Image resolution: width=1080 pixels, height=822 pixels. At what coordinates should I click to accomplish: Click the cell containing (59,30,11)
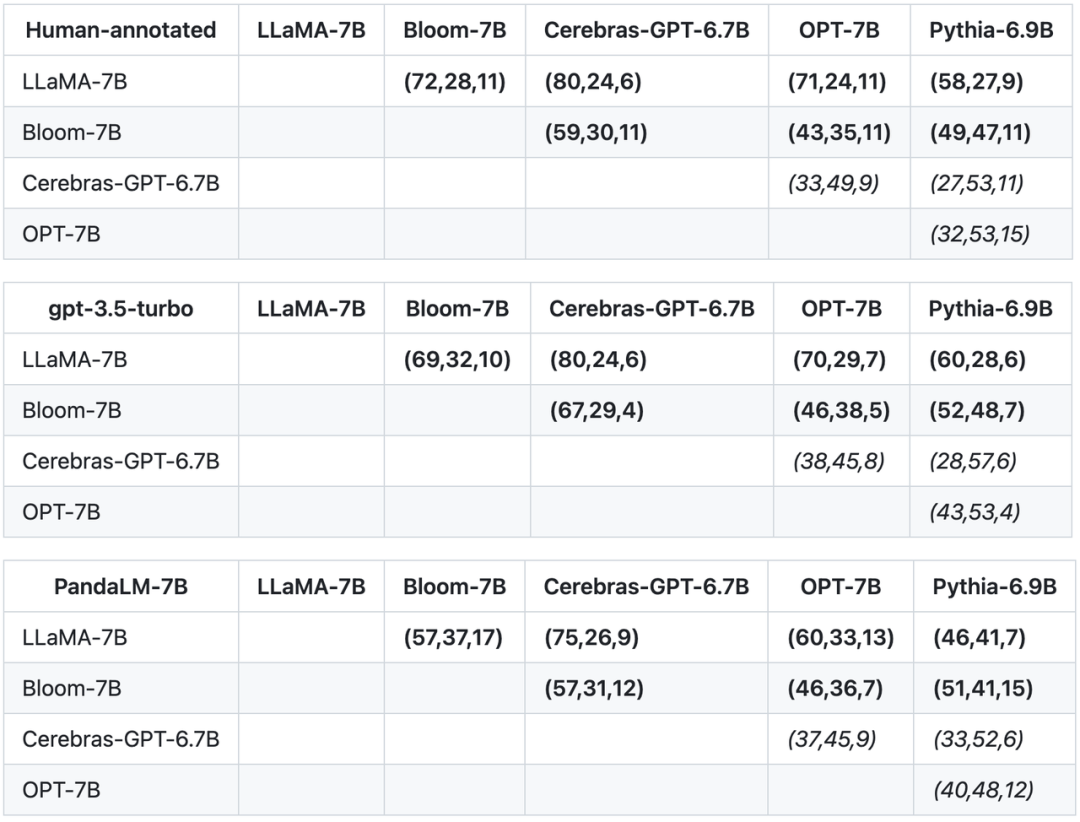point(597,133)
